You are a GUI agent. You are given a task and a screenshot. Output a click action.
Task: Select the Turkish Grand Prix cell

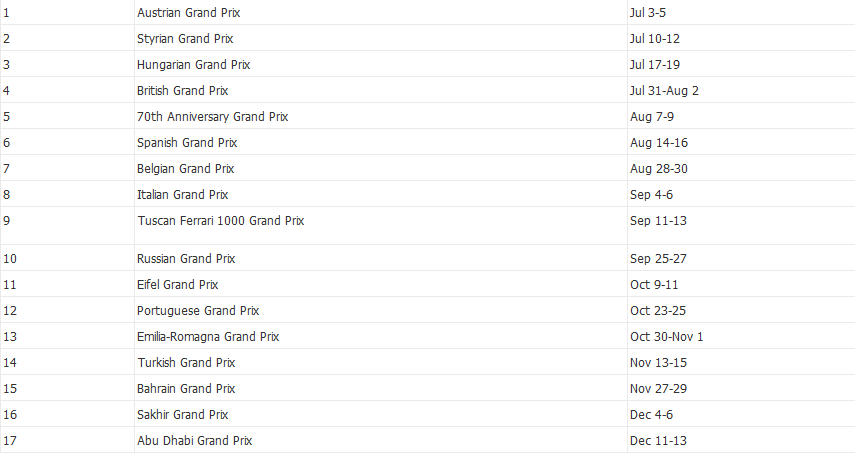click(x=186, y=363)
